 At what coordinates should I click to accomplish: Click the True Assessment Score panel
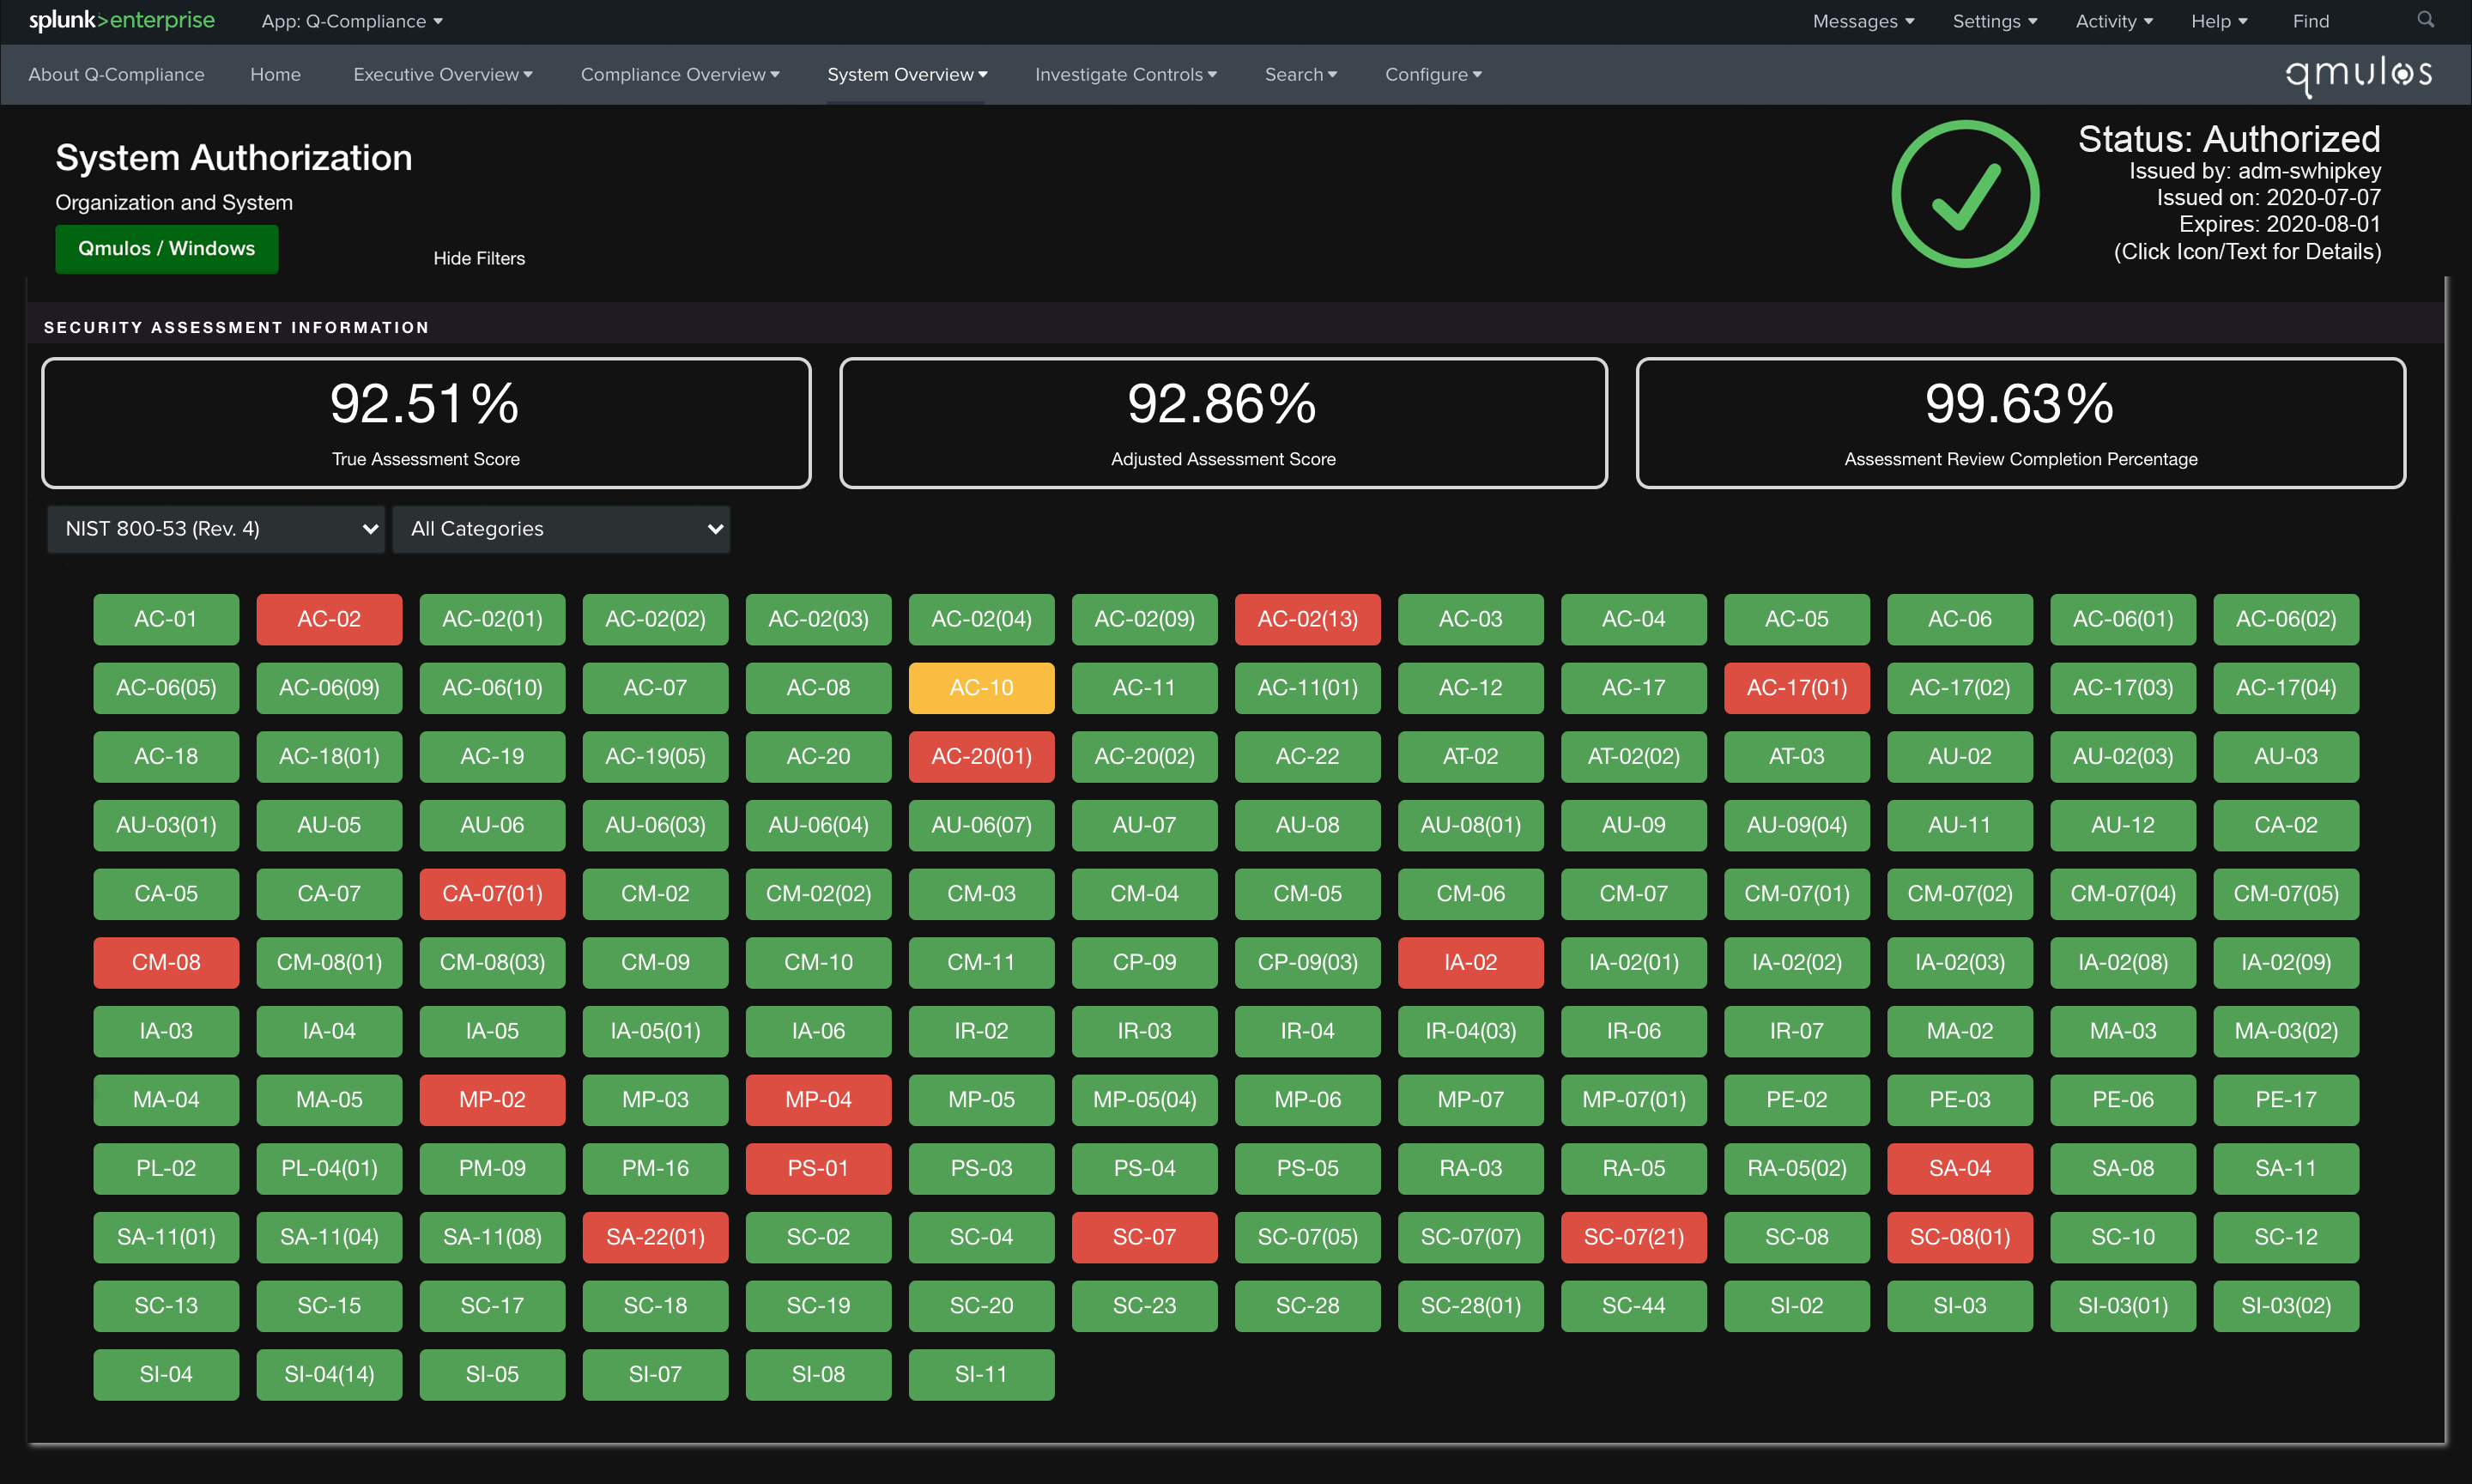(426, 423)
